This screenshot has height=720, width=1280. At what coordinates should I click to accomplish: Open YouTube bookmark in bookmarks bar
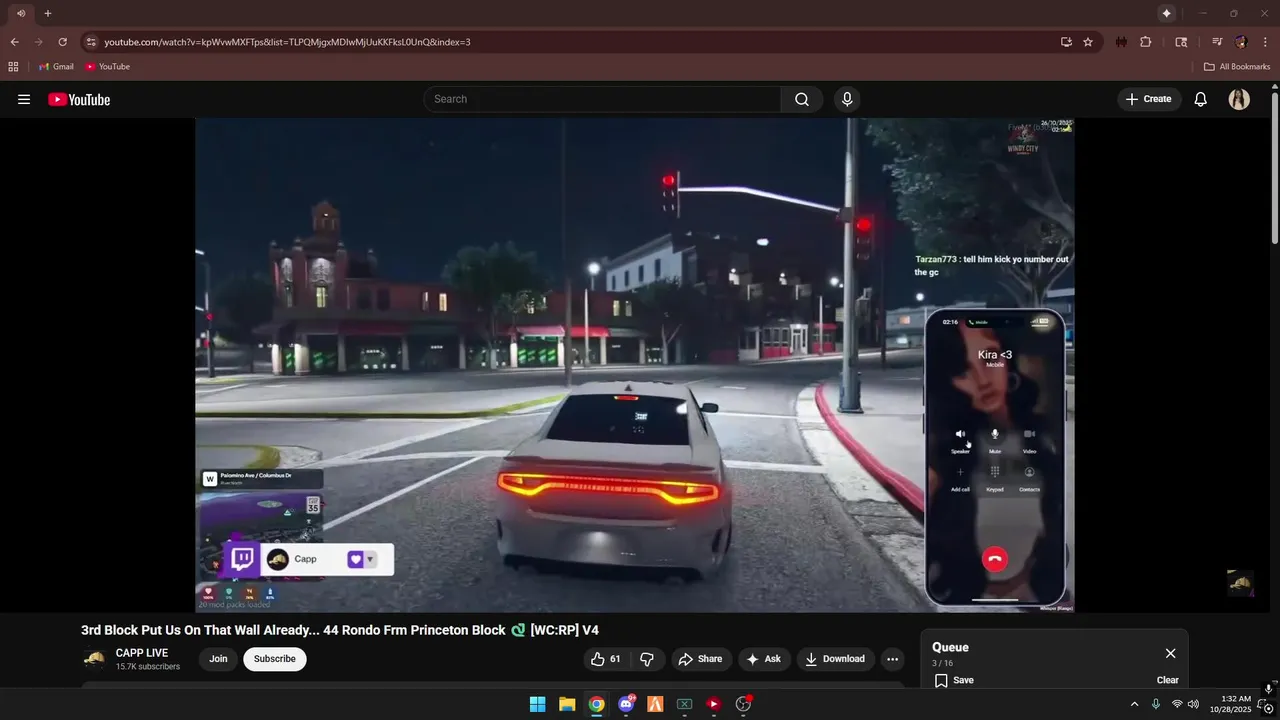(x=107, y=67)
